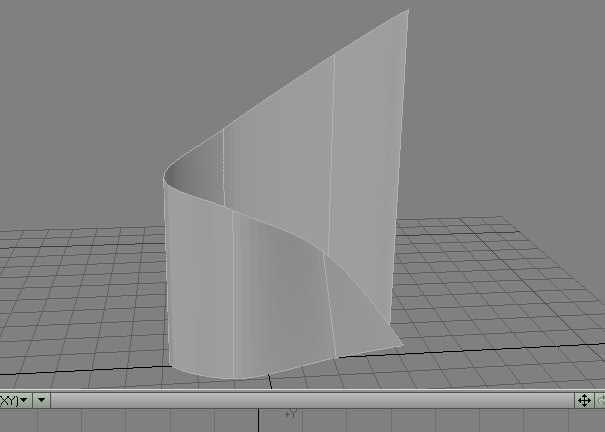Click the +Y axis label in lower viewport
Viewport: 605px width, 432px height.
coord(292,413)
